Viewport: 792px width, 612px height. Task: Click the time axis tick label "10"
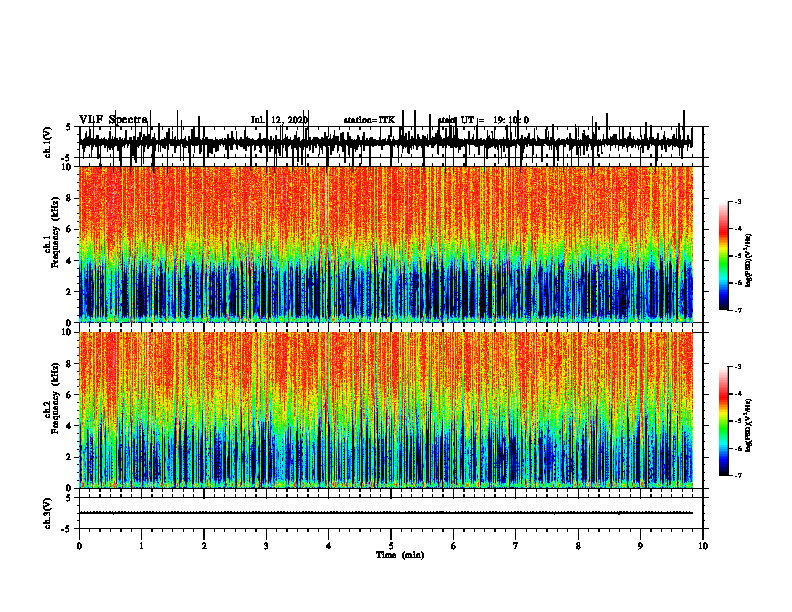pos(703,546)
